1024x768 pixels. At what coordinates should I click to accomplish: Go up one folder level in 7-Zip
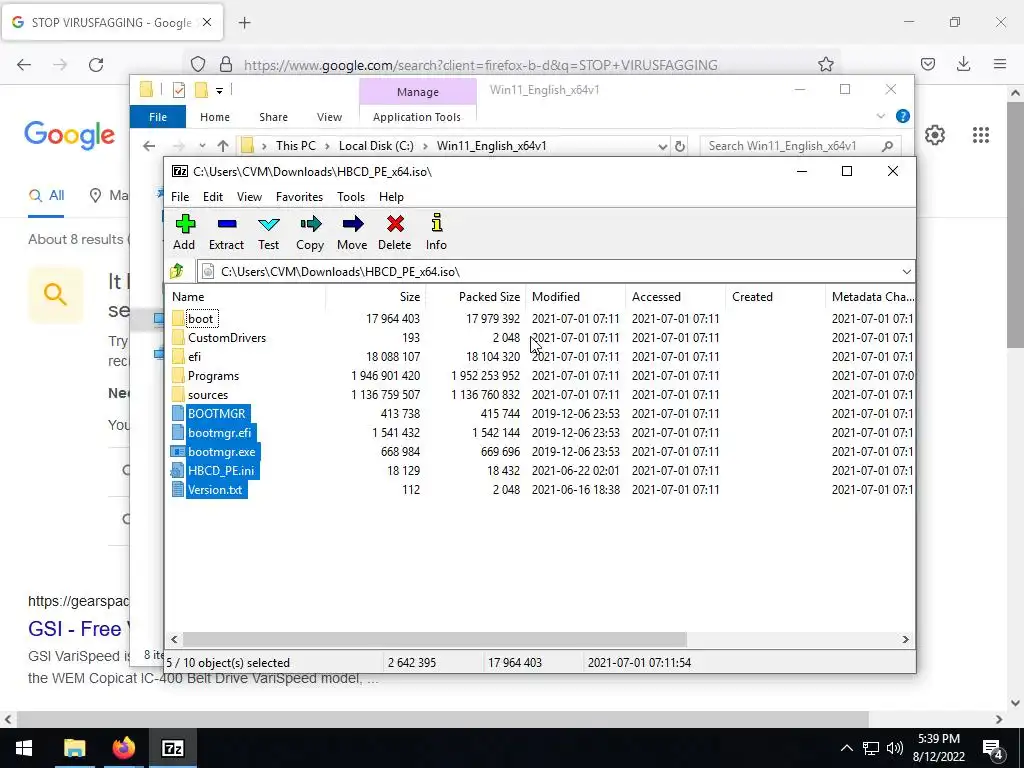tap(177, 271)
